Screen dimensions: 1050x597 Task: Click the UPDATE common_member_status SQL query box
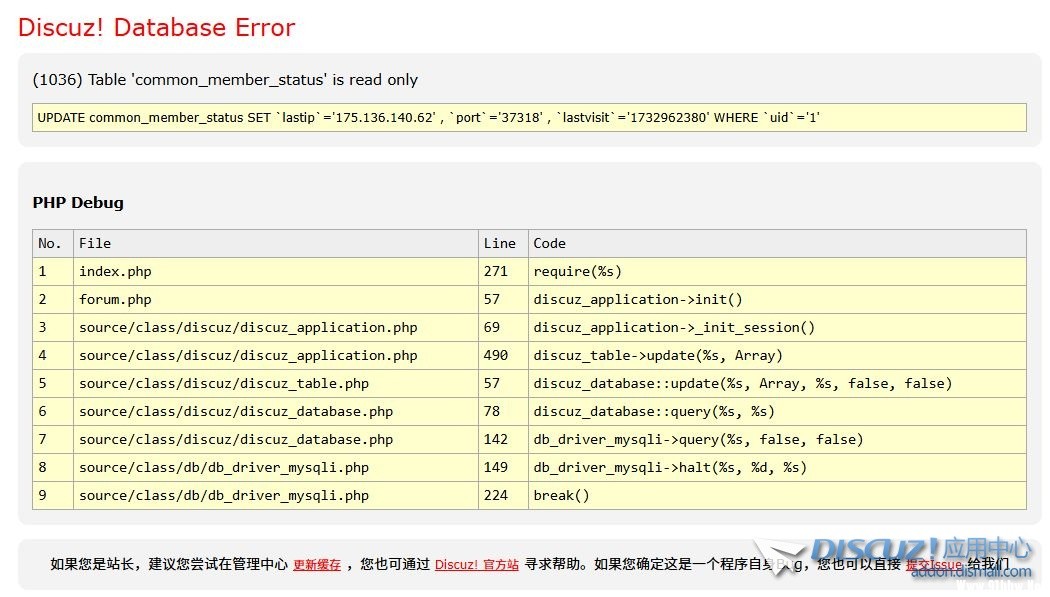tap(529, 117)
